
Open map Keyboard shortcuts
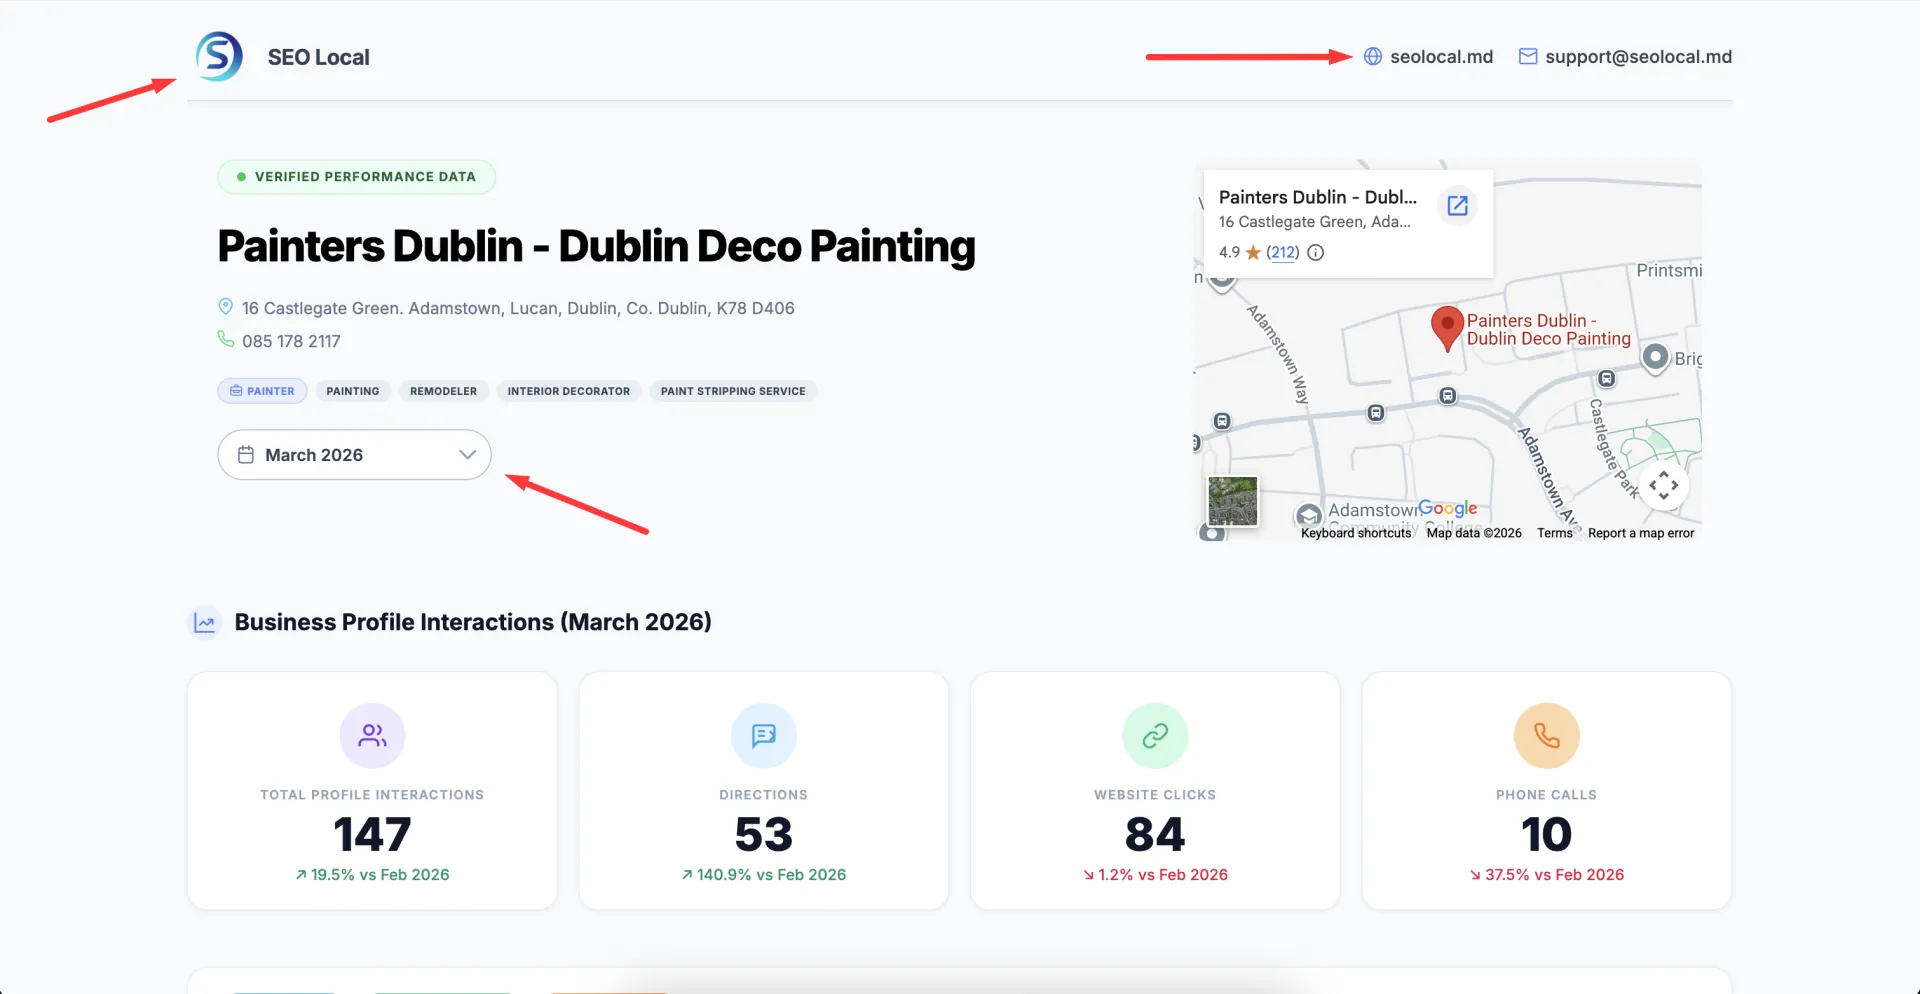click(1356, 533)
